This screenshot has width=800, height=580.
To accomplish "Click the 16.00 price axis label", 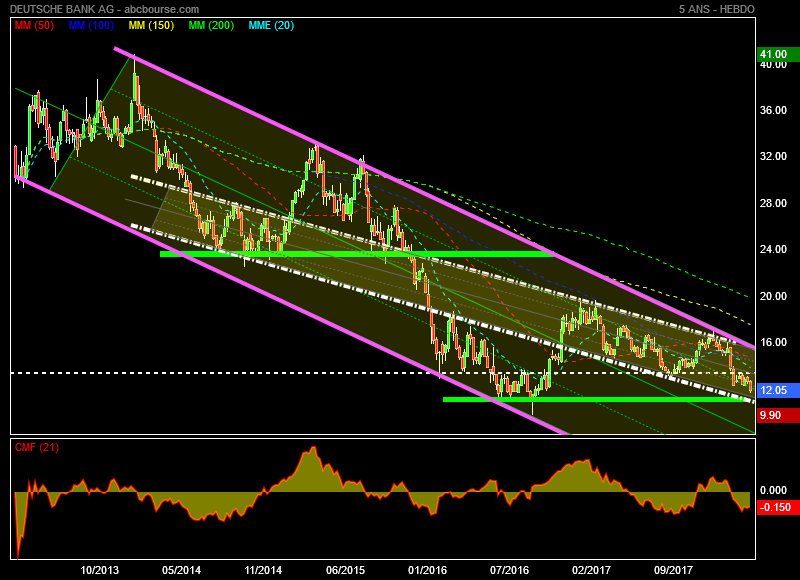I will (773, 342).
